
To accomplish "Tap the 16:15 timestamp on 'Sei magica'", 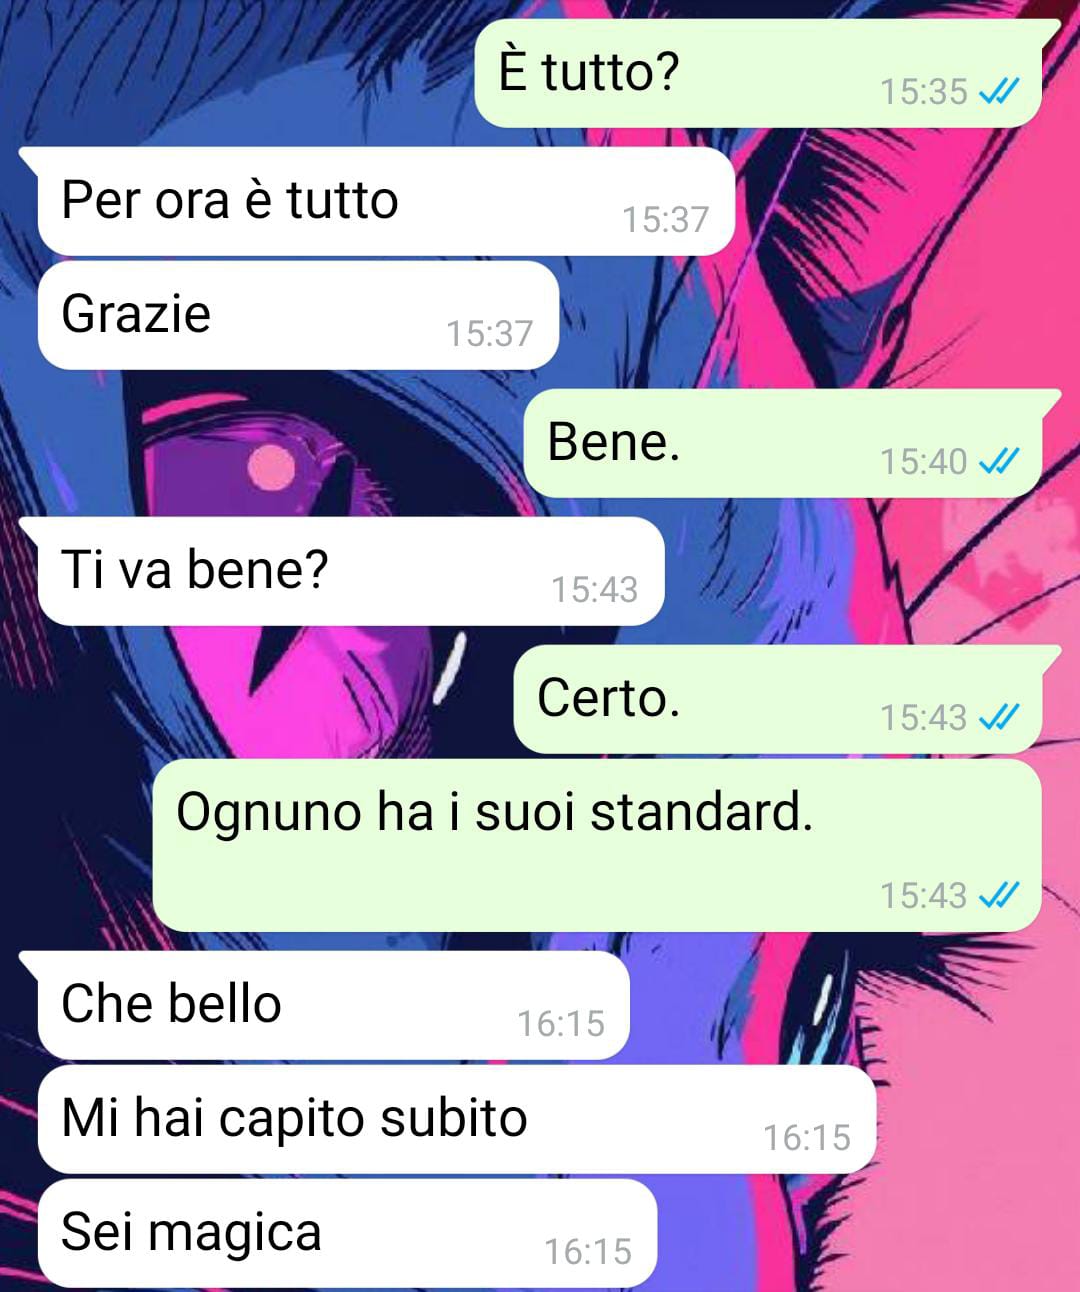I will pos(588,1252).
